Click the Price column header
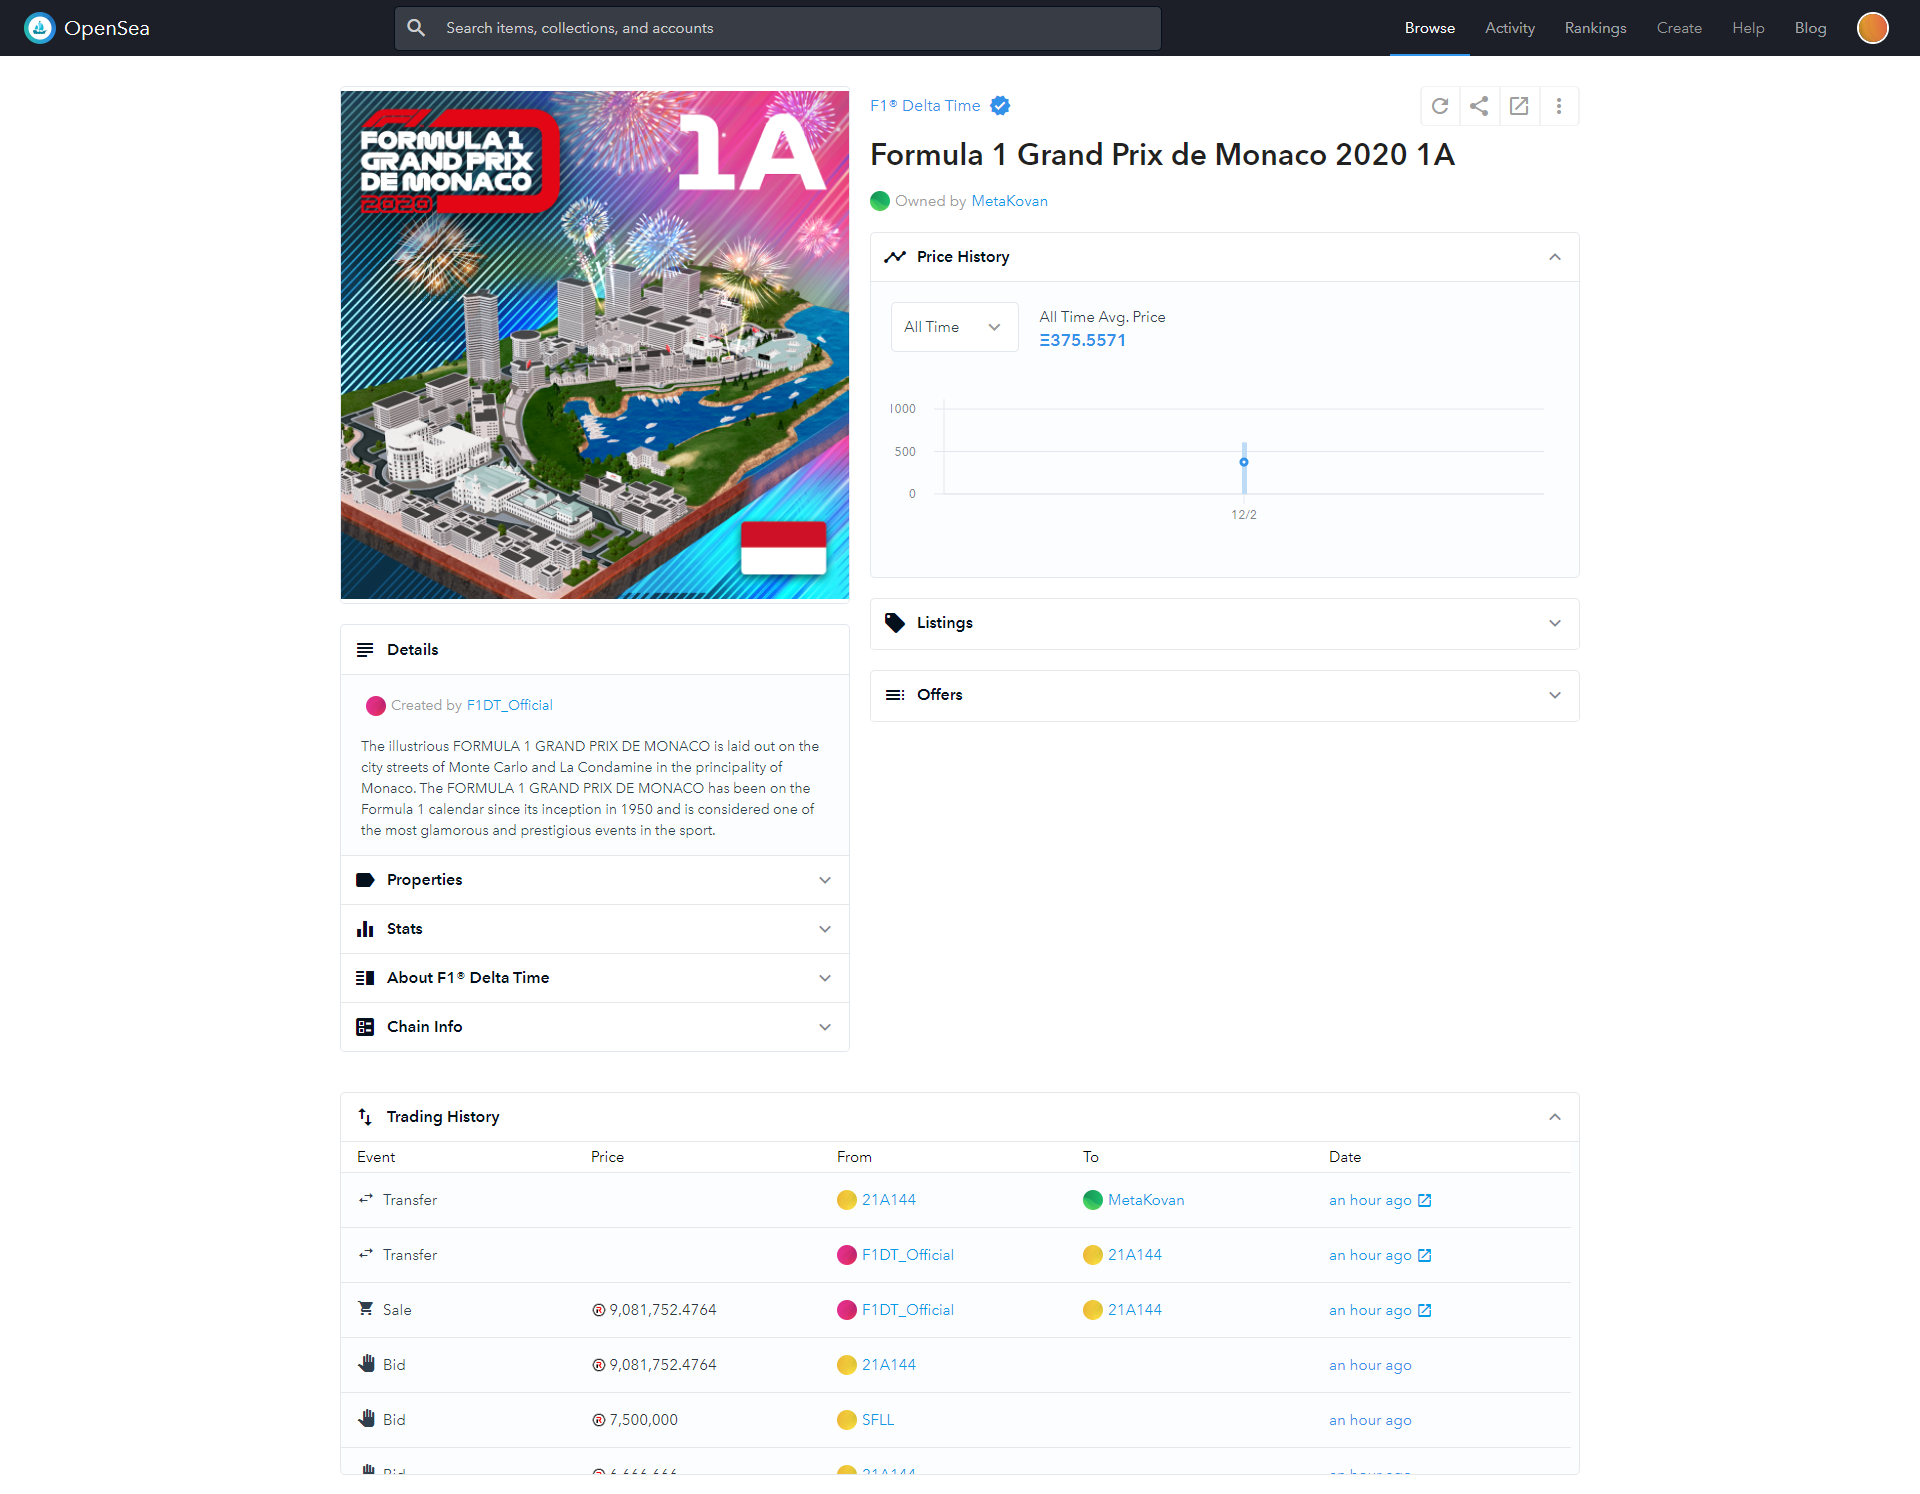The width and height of the screenshot is (1920, 1494). coord(607,1157)
